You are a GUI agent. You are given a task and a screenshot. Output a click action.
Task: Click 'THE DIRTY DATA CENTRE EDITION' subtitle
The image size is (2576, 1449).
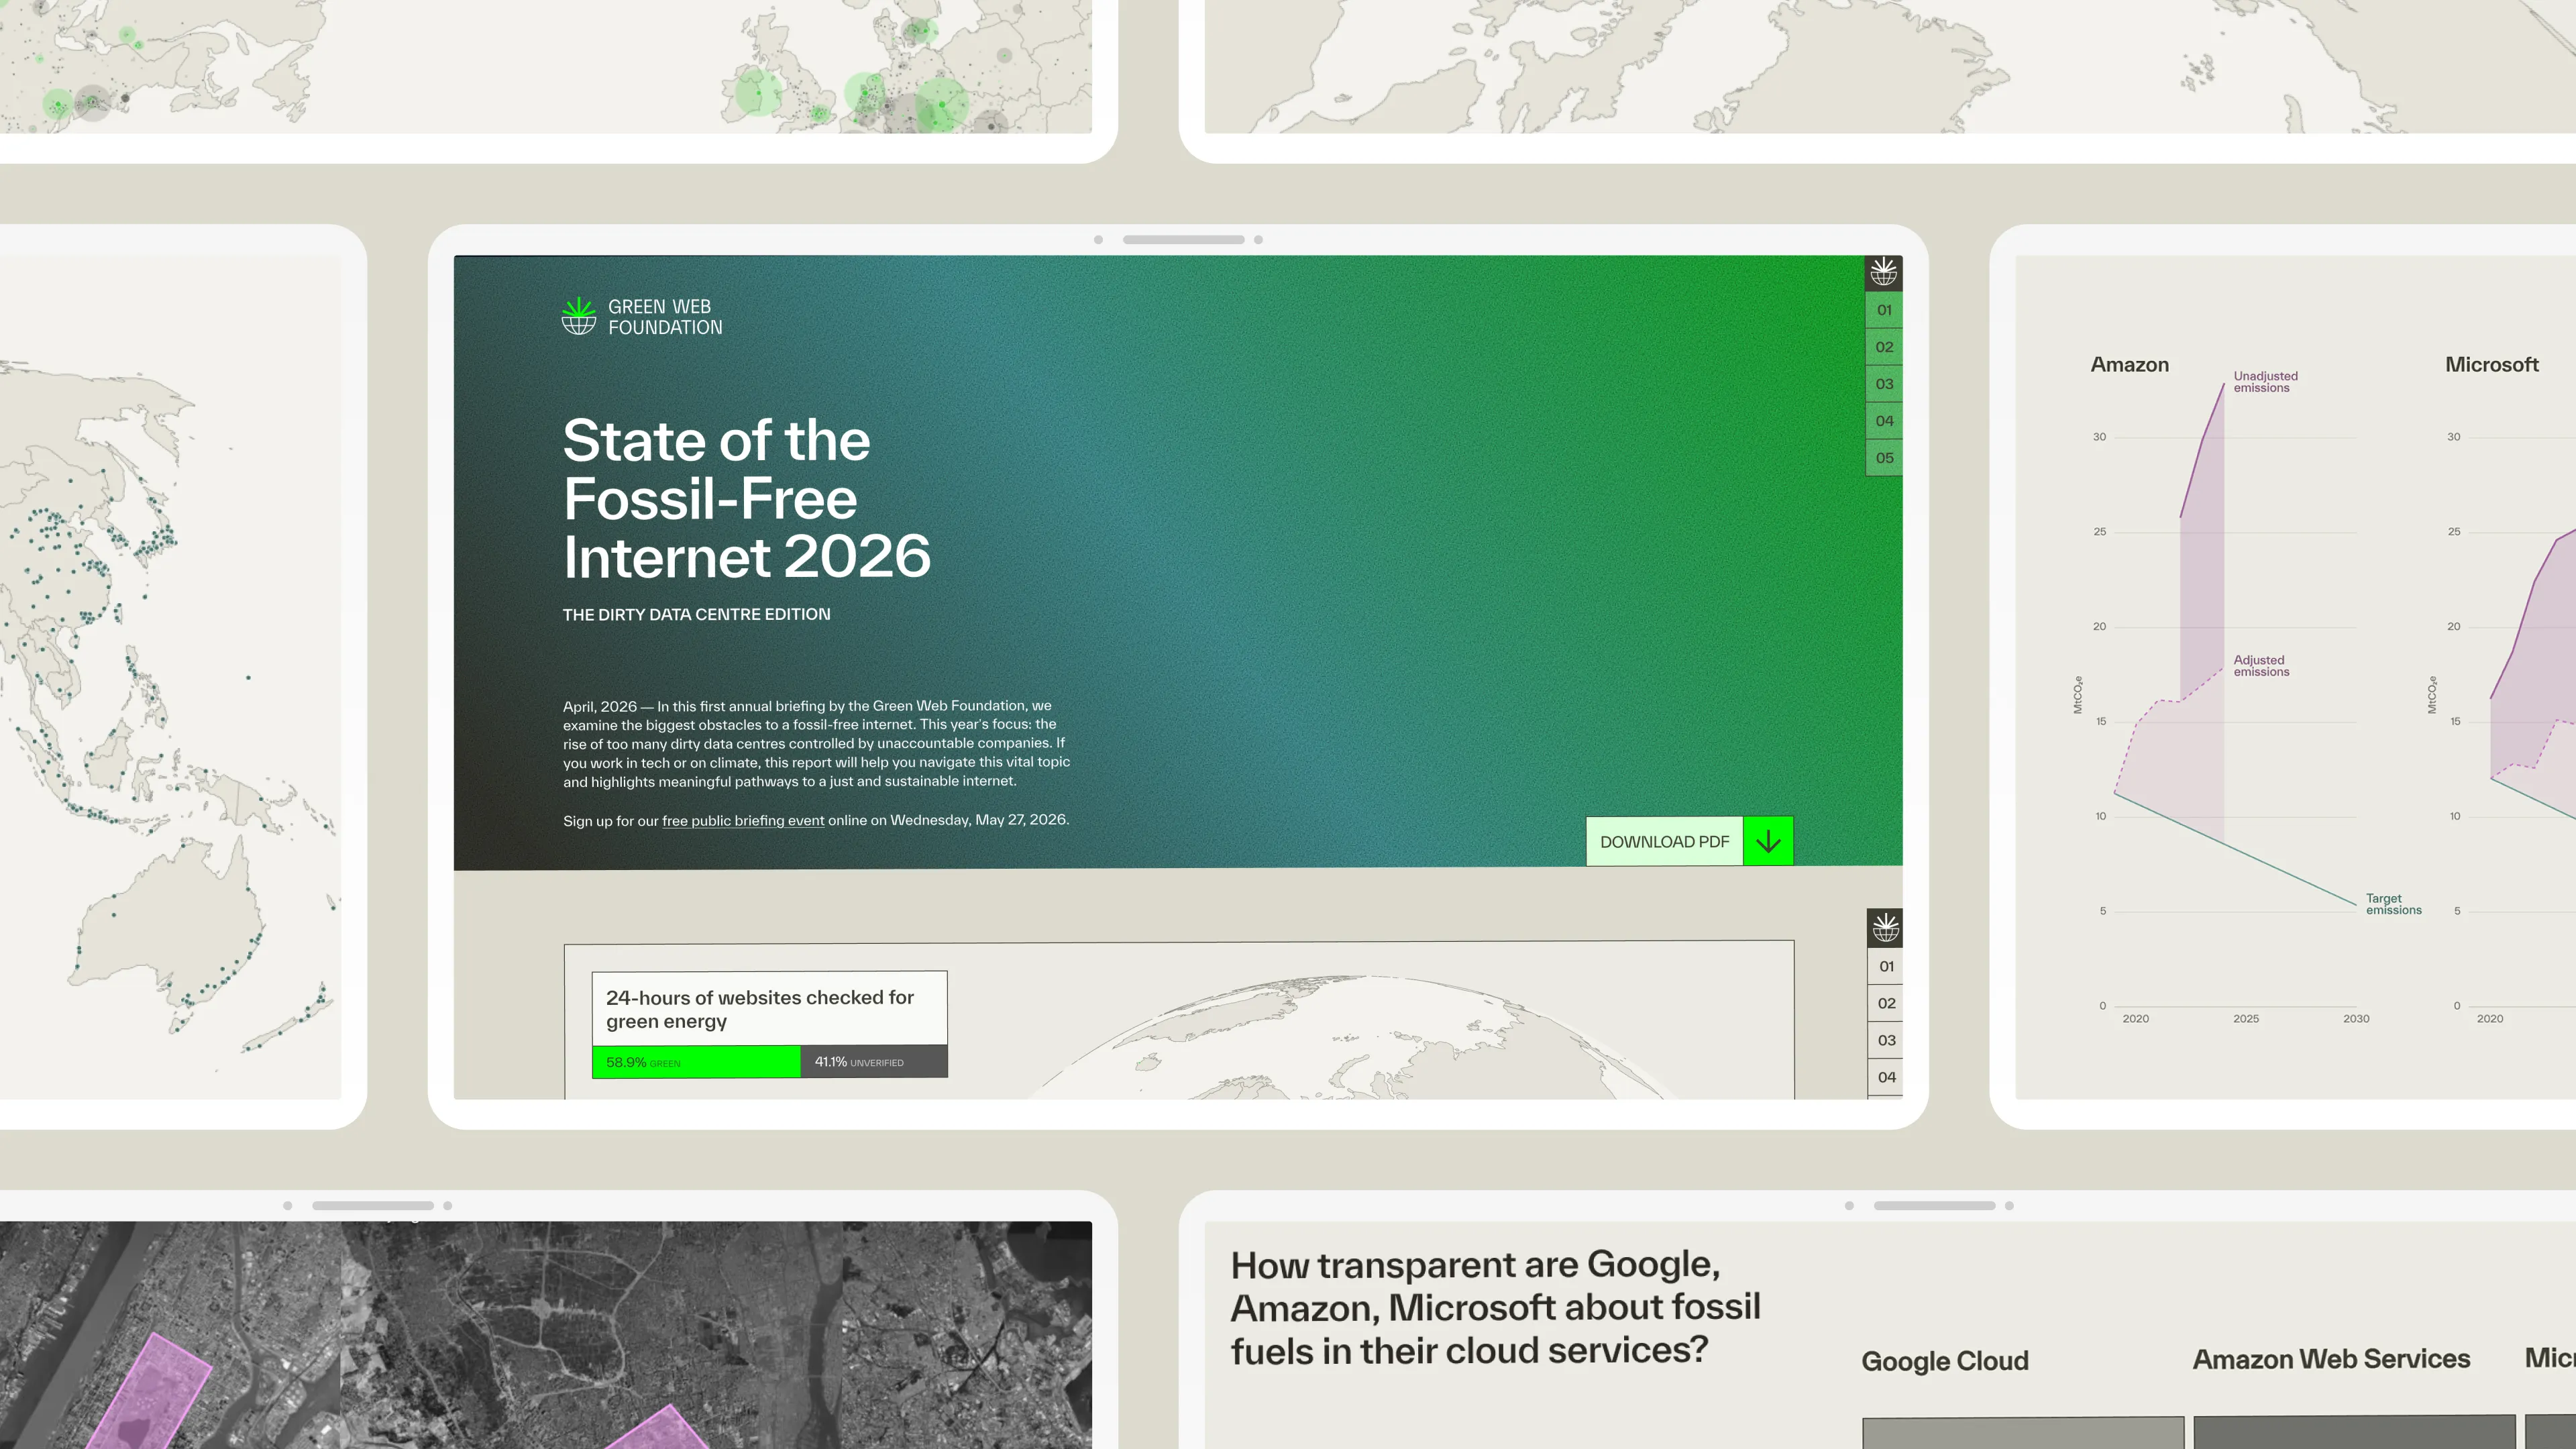pos(696,614)
